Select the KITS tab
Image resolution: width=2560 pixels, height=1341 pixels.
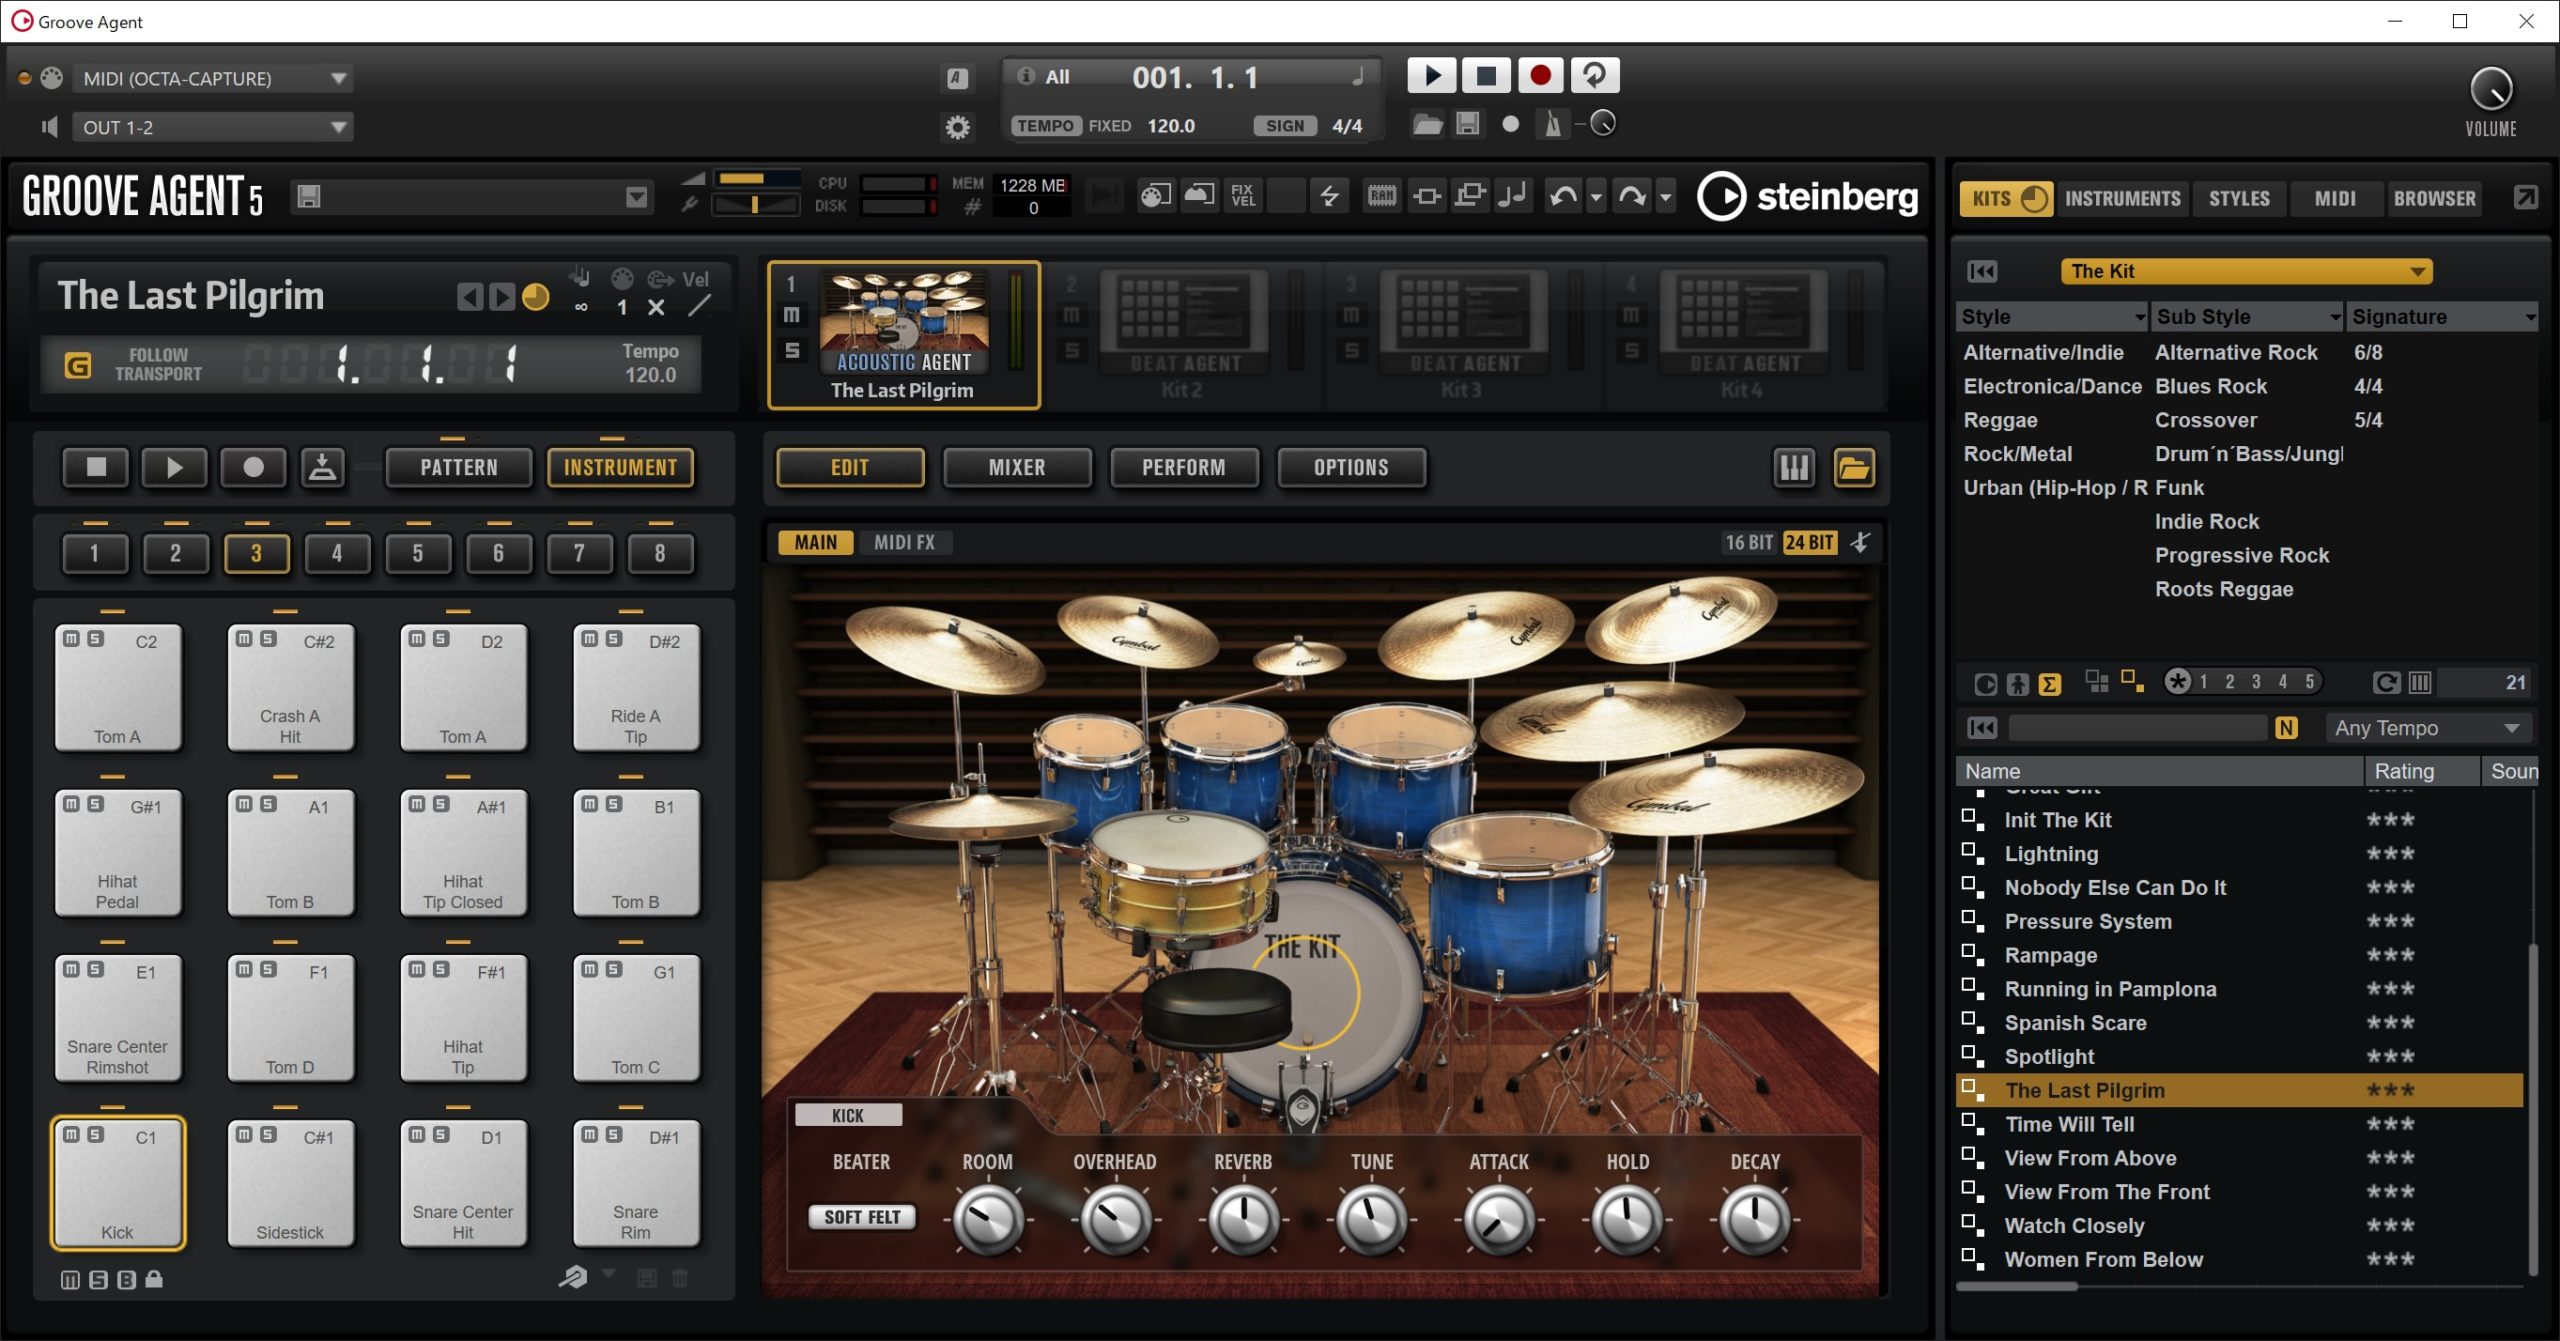pos(2005,198)
